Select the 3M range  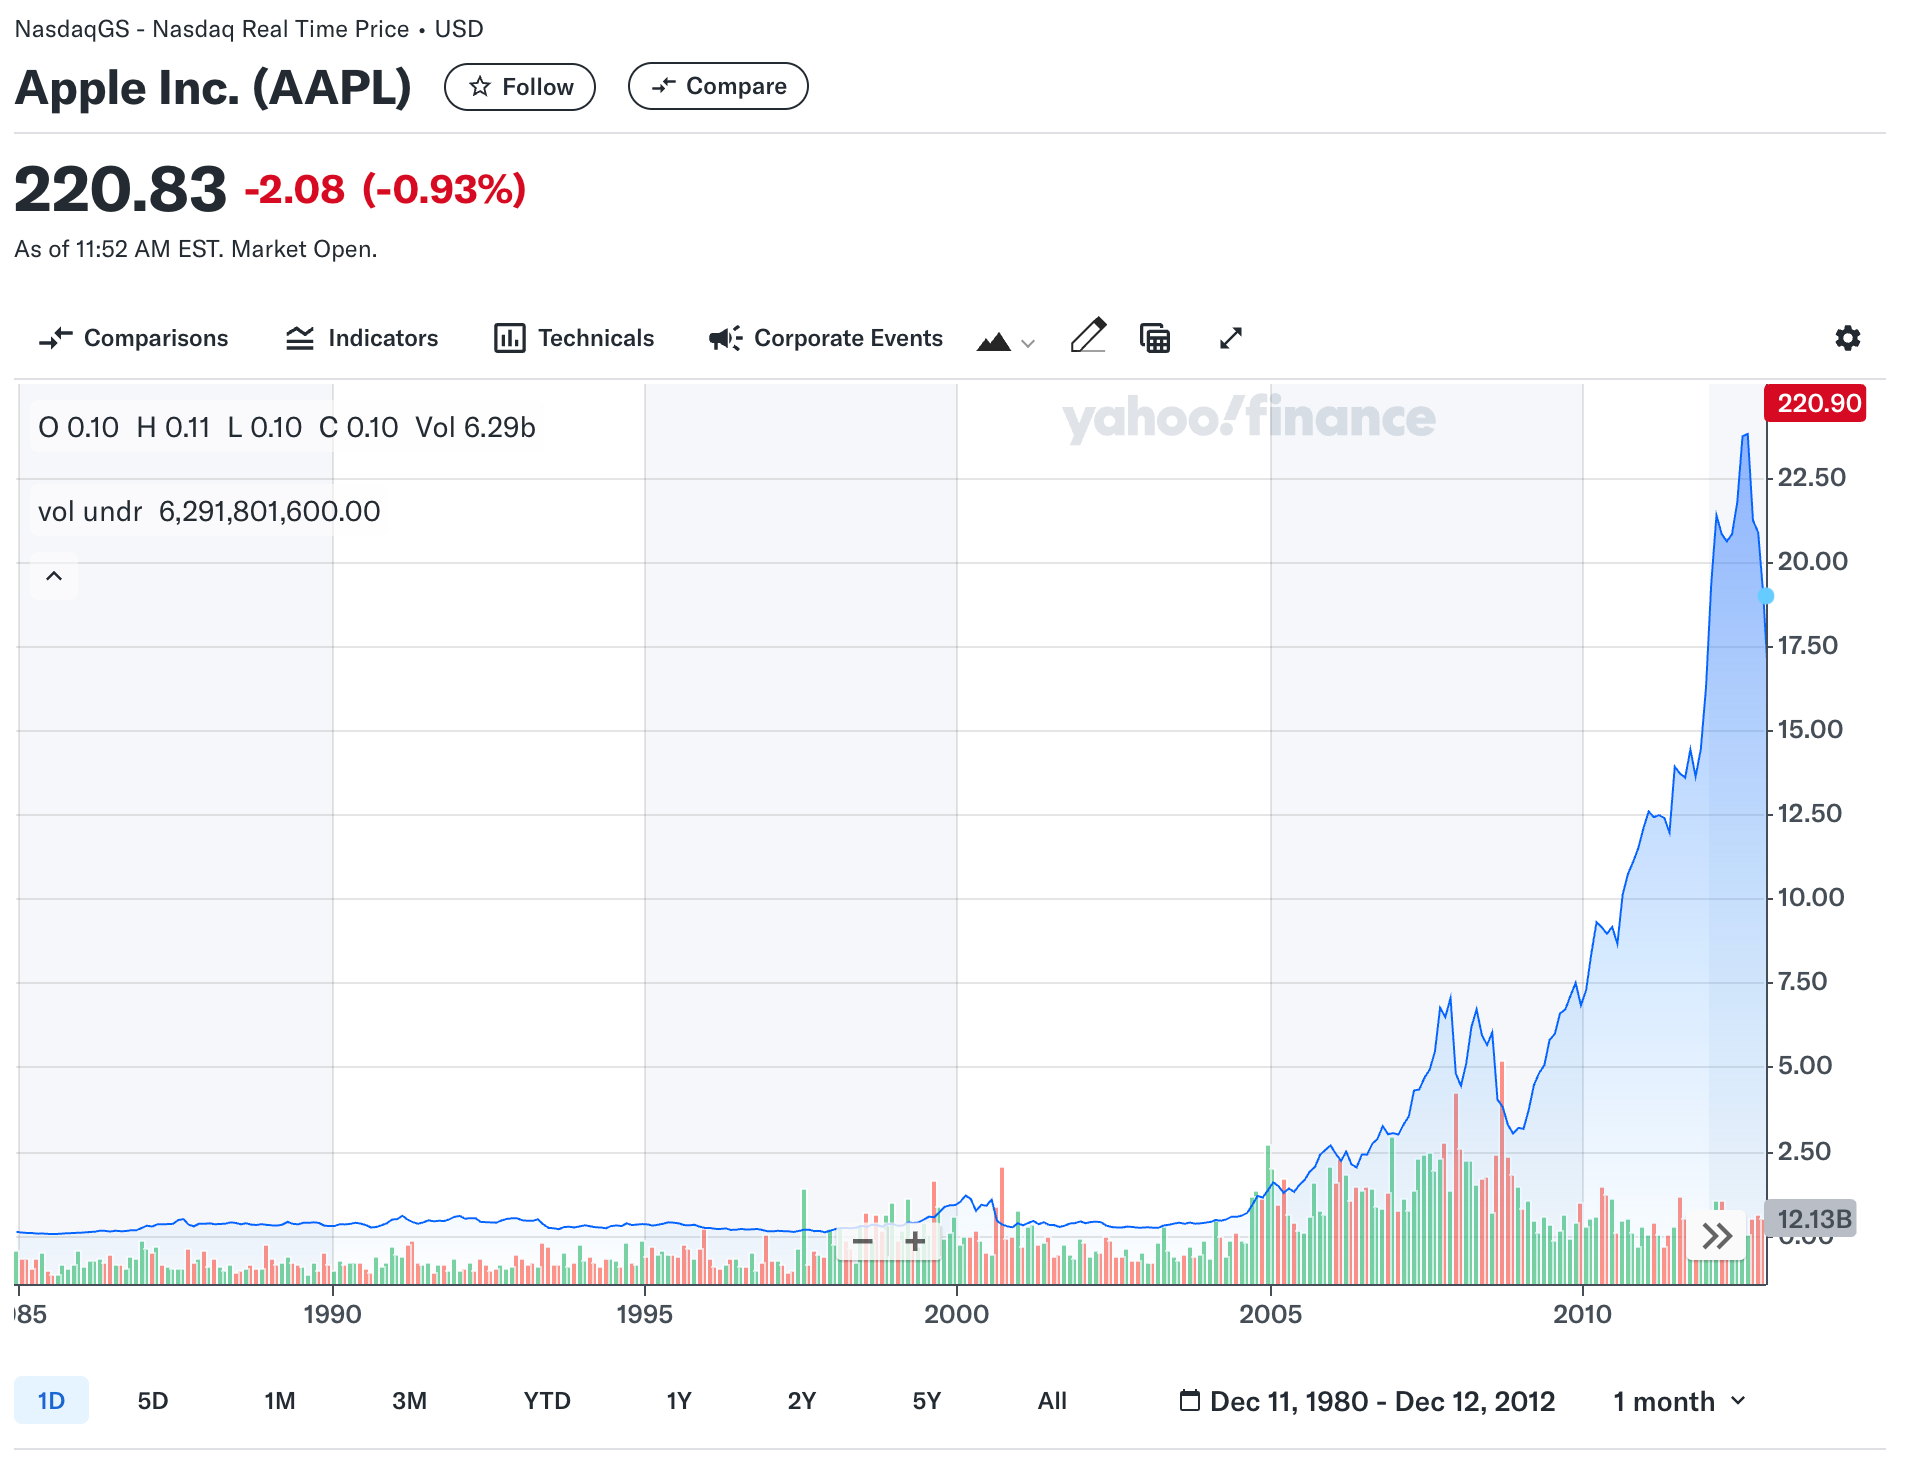click(410, 1401)
